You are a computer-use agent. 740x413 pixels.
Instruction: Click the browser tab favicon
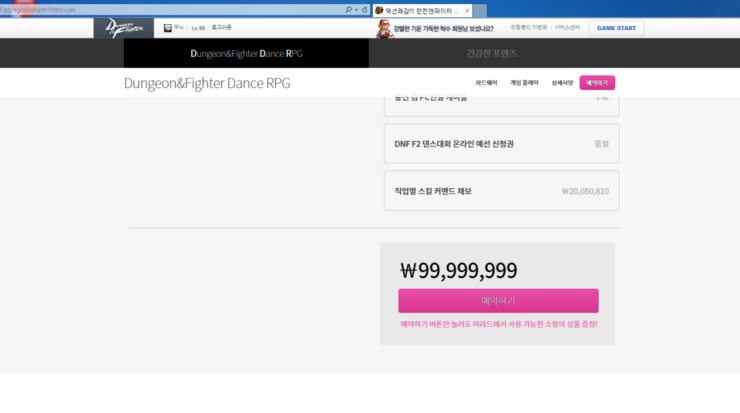click(x=379, y=10)
